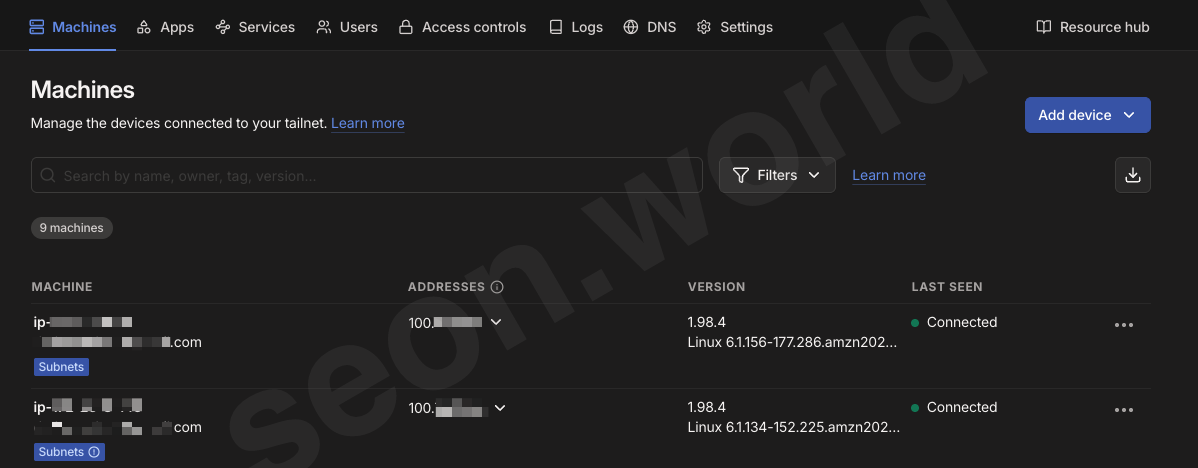Click the 9 machines count badge
The width and height of the screenshot is (1198, 468).
click(72, 228)
